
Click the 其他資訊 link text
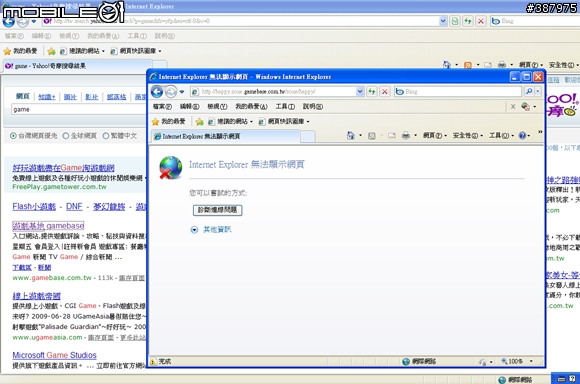(x=217, y=230)
